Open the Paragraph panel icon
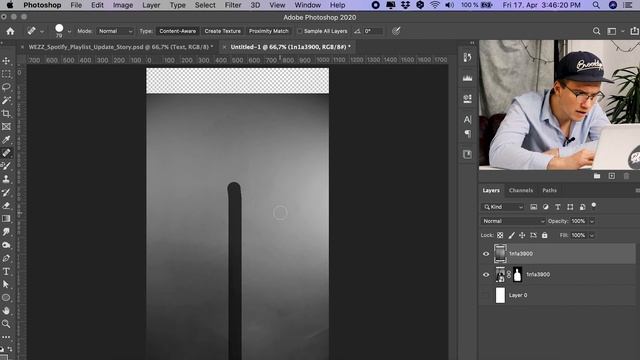This screenshot has width=640, height=360. click(x=467, y=133)
